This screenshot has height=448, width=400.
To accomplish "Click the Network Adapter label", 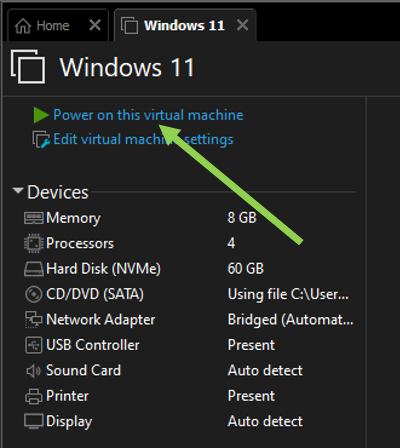I will coord(101,320).
